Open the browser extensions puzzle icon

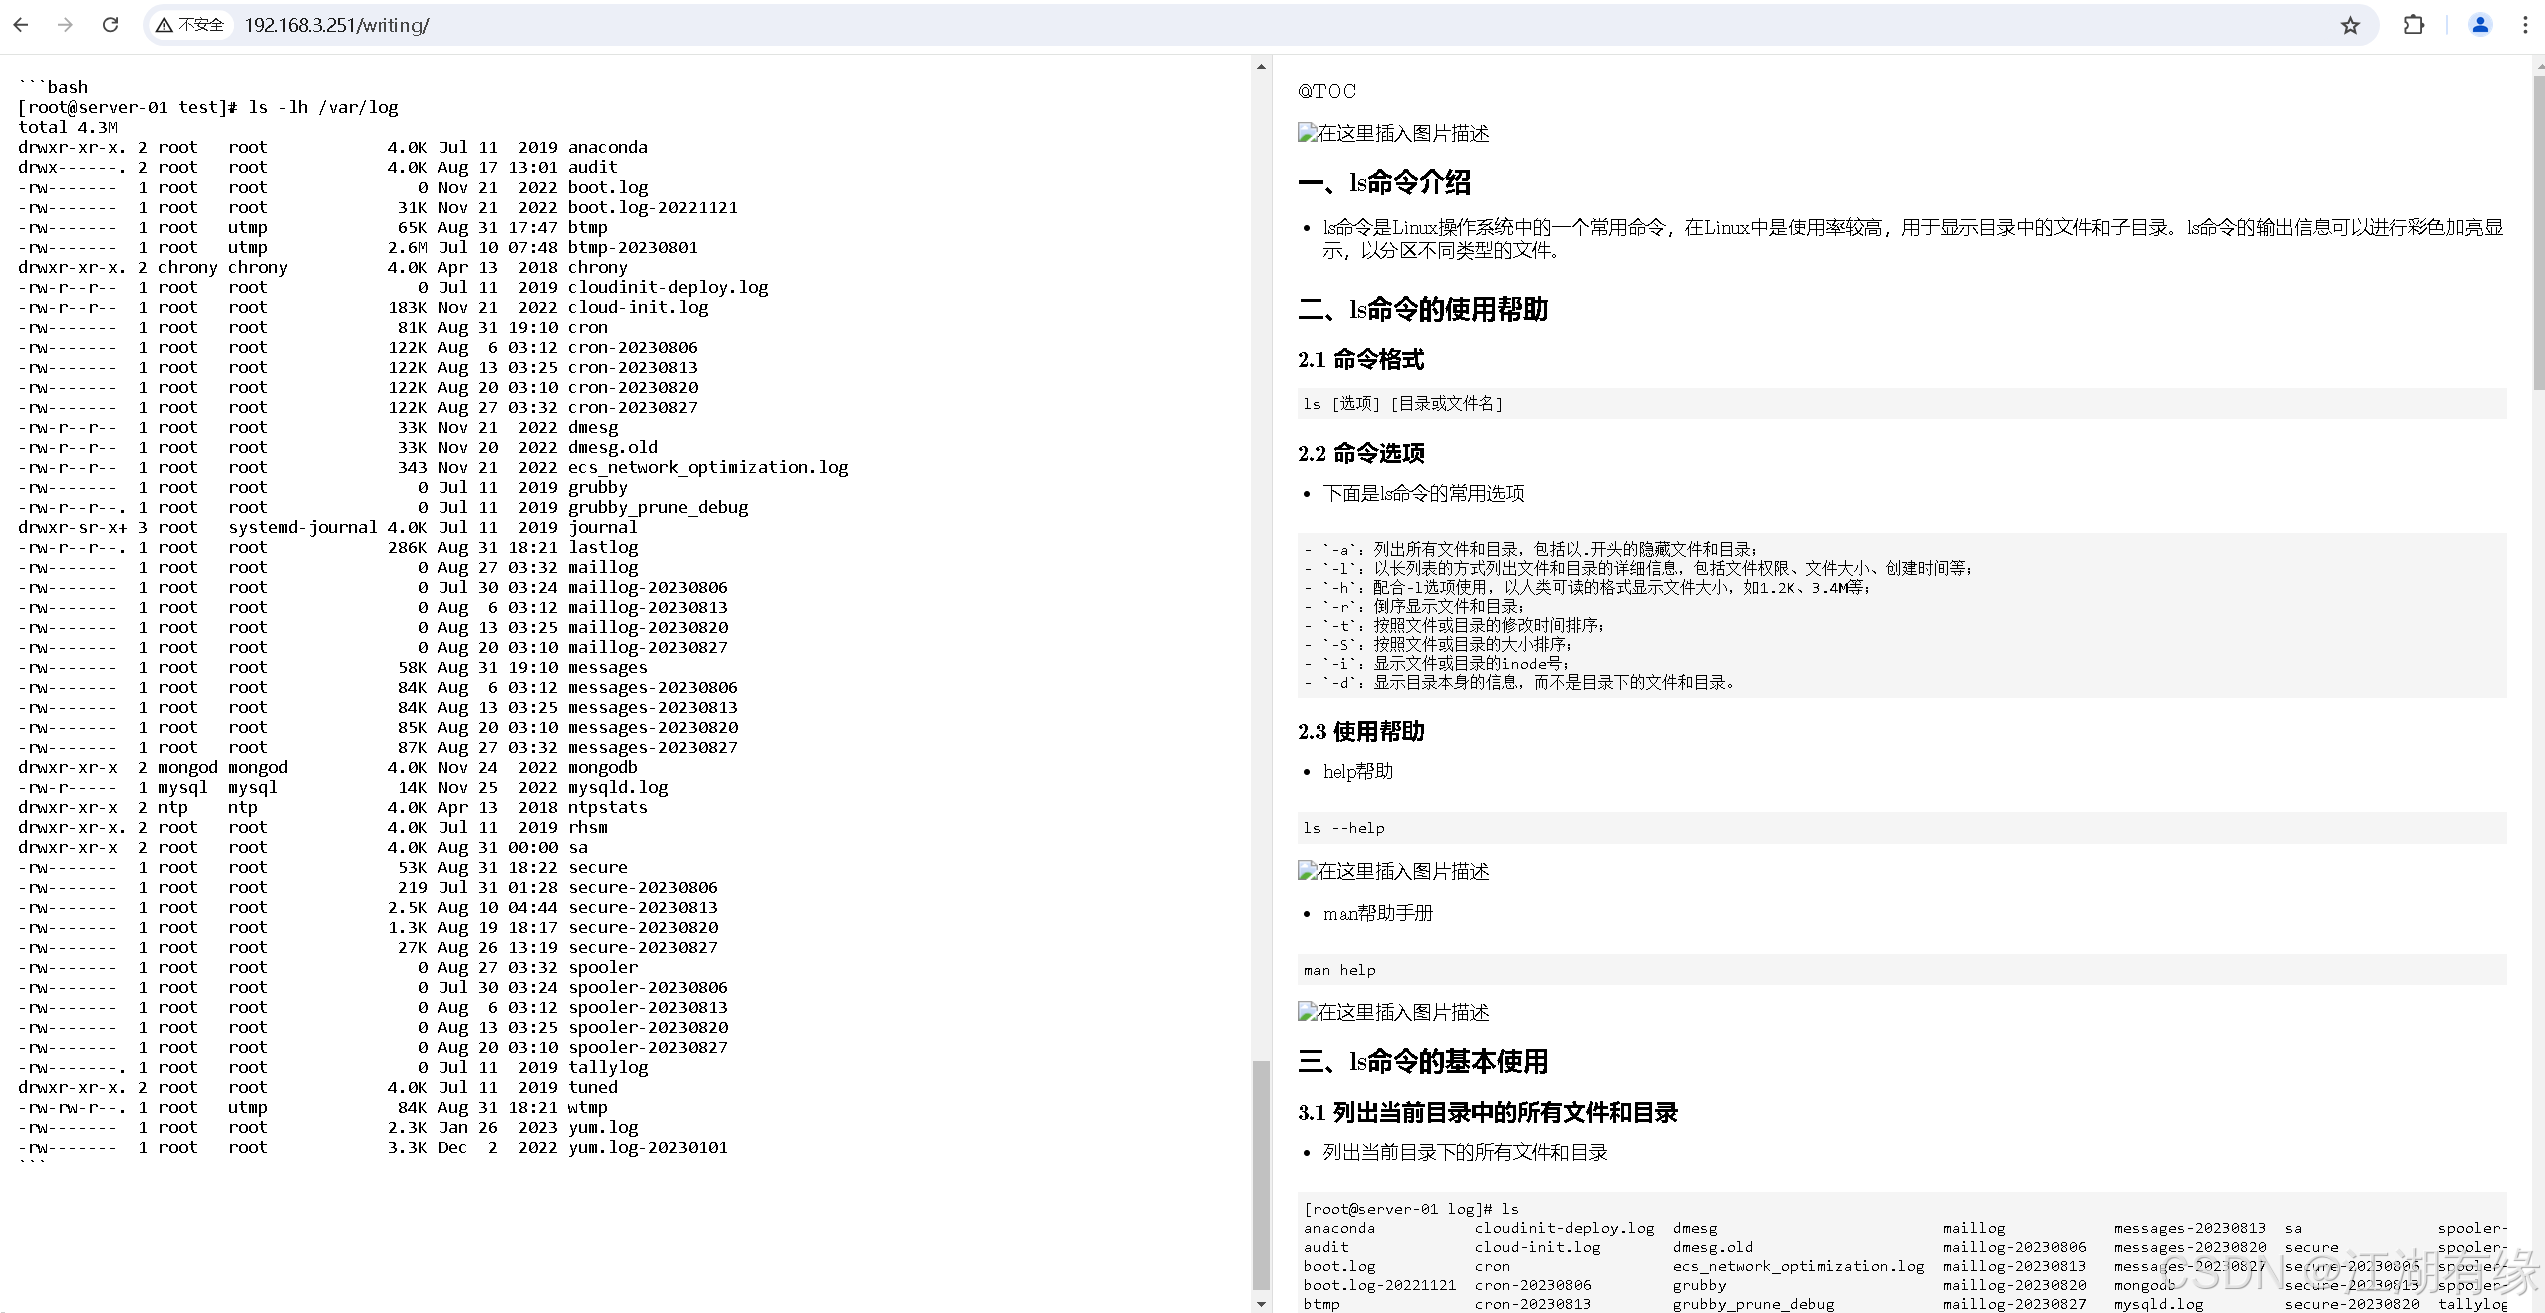[x=2413, y=25]
